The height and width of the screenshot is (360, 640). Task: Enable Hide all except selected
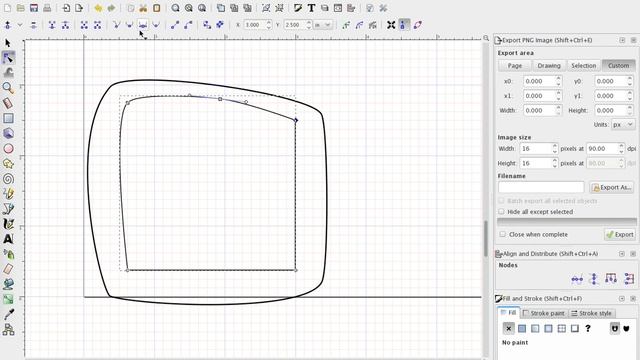502,211
